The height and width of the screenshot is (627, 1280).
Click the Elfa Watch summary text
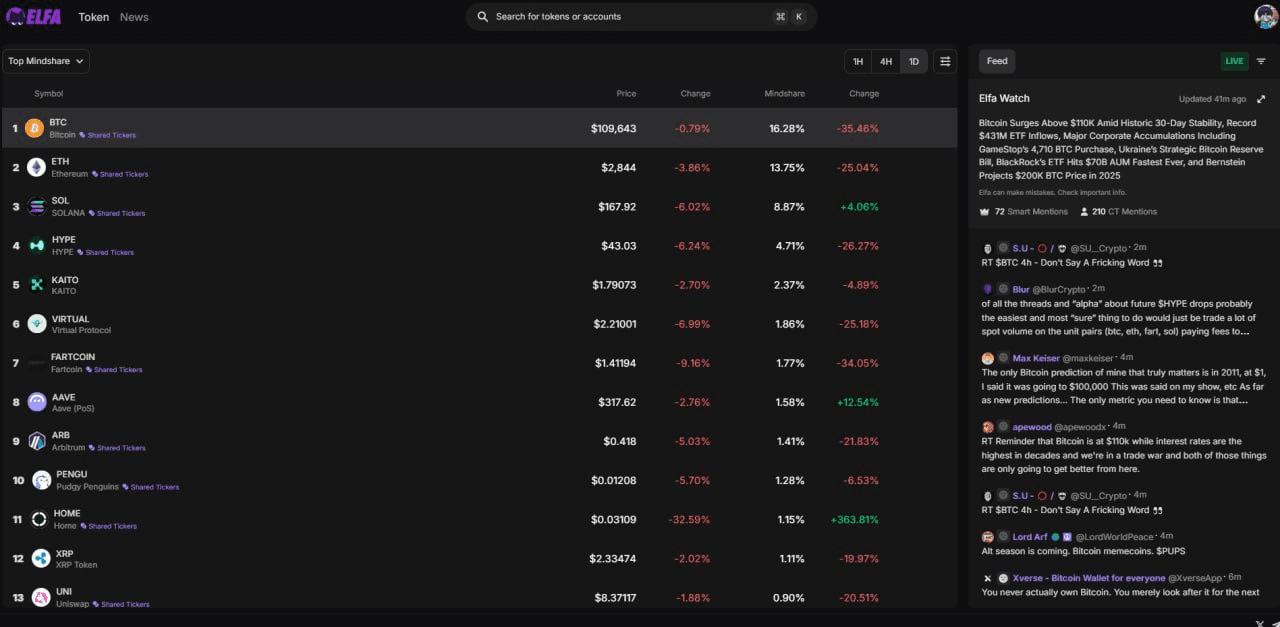pos(1121,150)
